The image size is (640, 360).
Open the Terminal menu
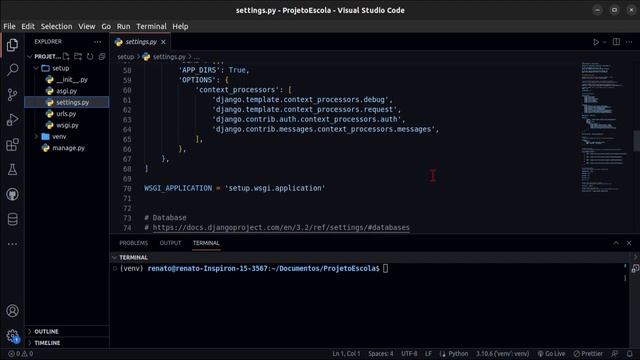tap(151, 27)
